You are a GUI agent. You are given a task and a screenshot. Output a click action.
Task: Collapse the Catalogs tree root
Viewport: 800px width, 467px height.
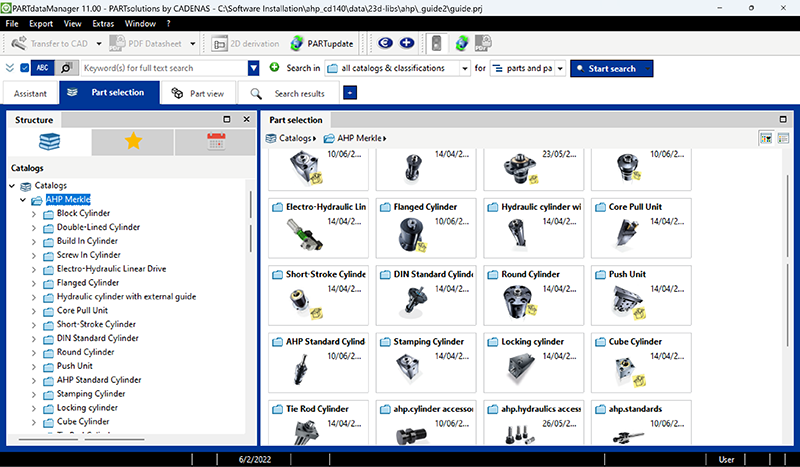point(12,186)
